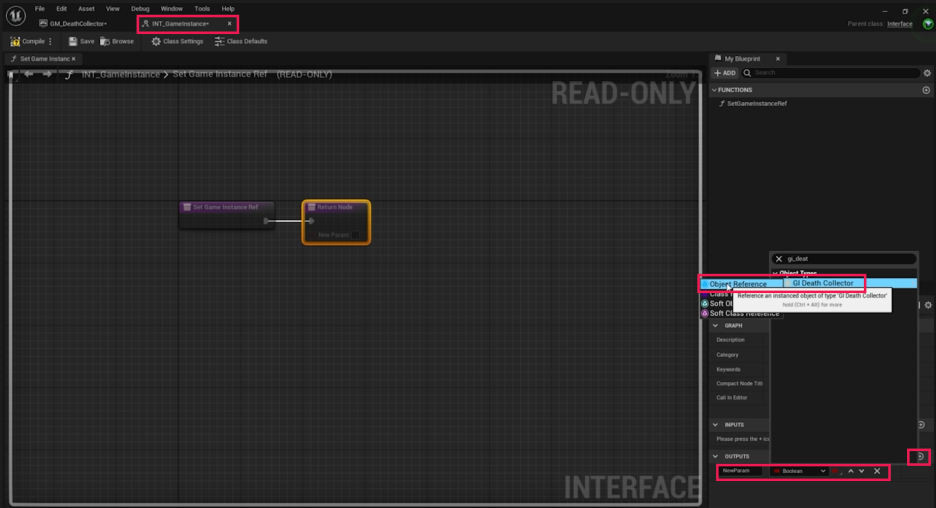
Task: Save the blueprint asset
Action: tap(81, 41)
